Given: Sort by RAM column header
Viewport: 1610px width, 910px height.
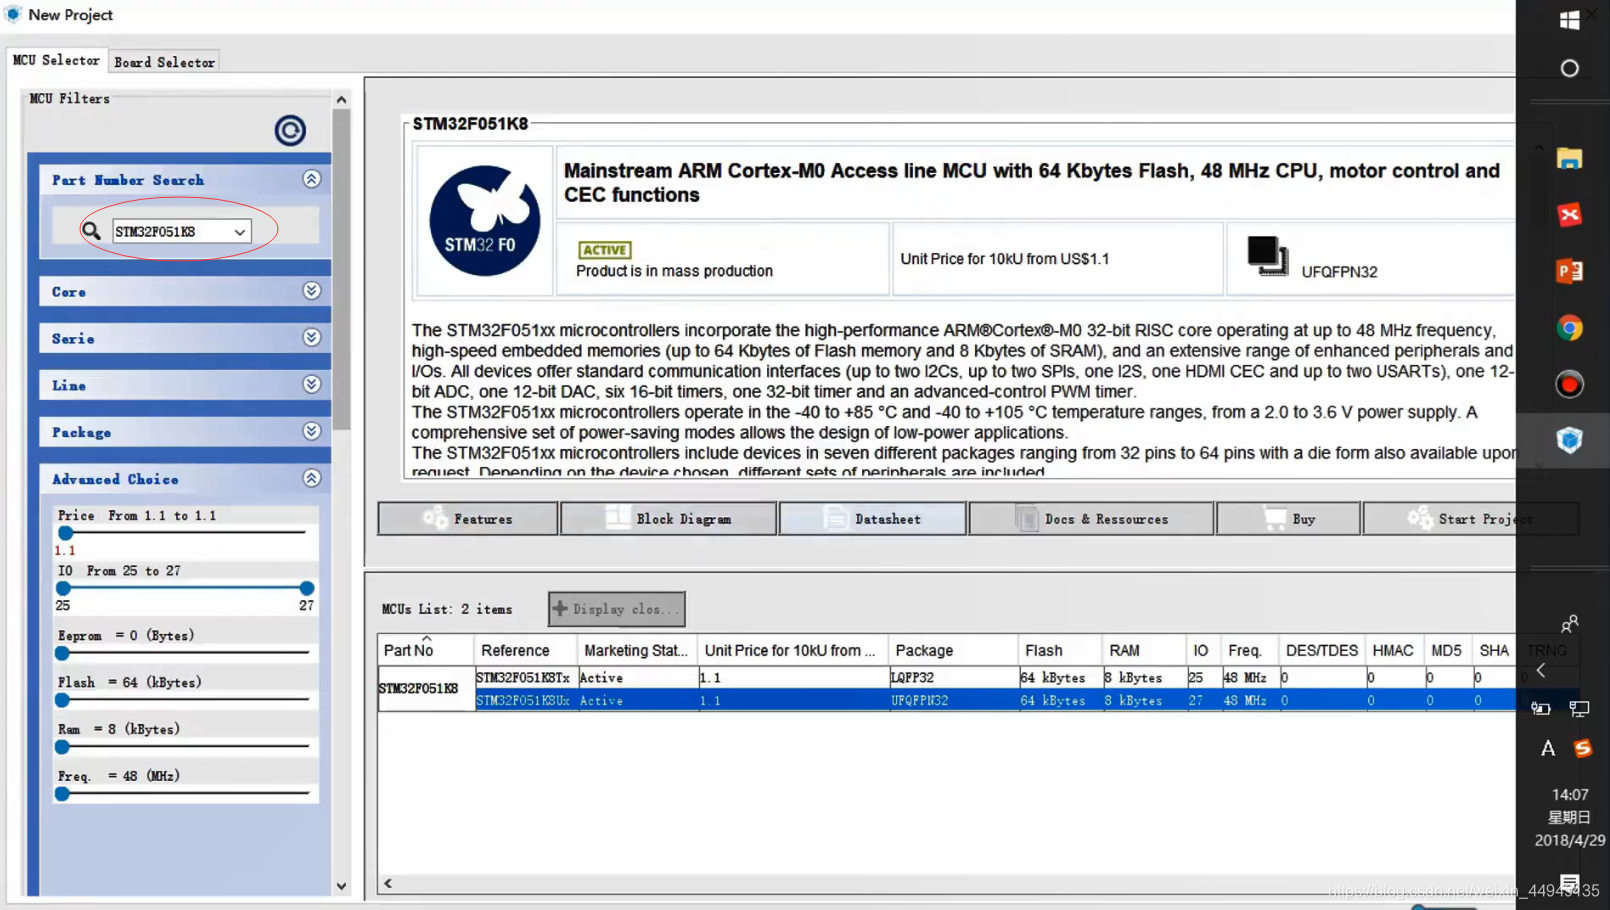Looking at the screenshot, I should coord(1143,650).
